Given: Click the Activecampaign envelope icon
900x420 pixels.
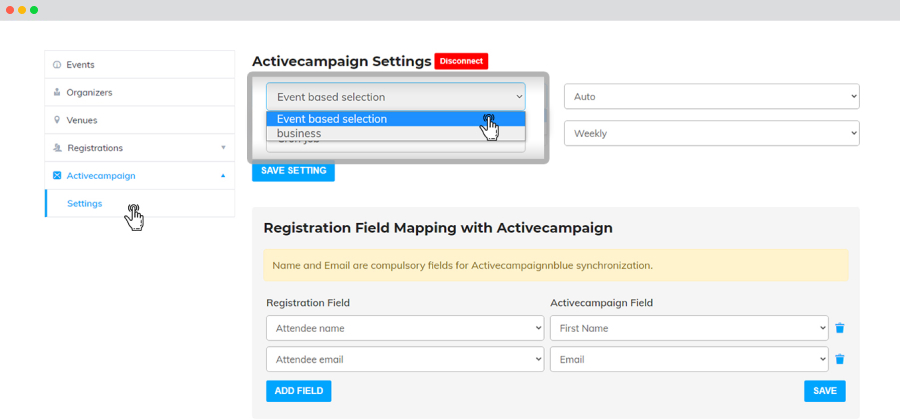Looking at the screenshot, I should [x=57, y=176].
